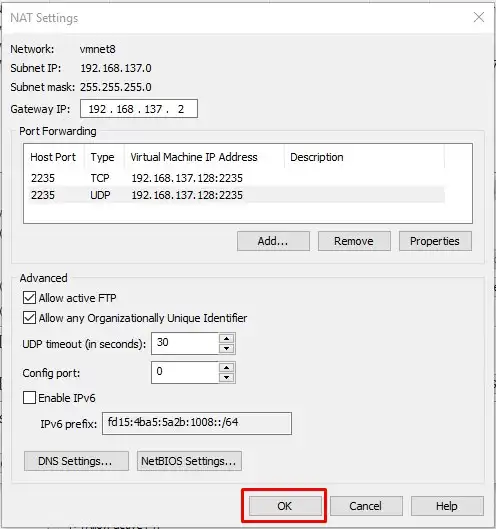Select the TCP 2235 port forwarding row
The width and height of the screenshot is (496, 529).
click(236, 178)
